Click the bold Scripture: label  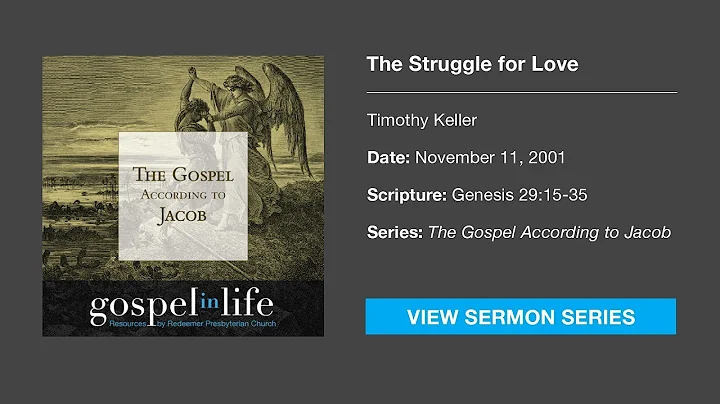click(404, 195)
